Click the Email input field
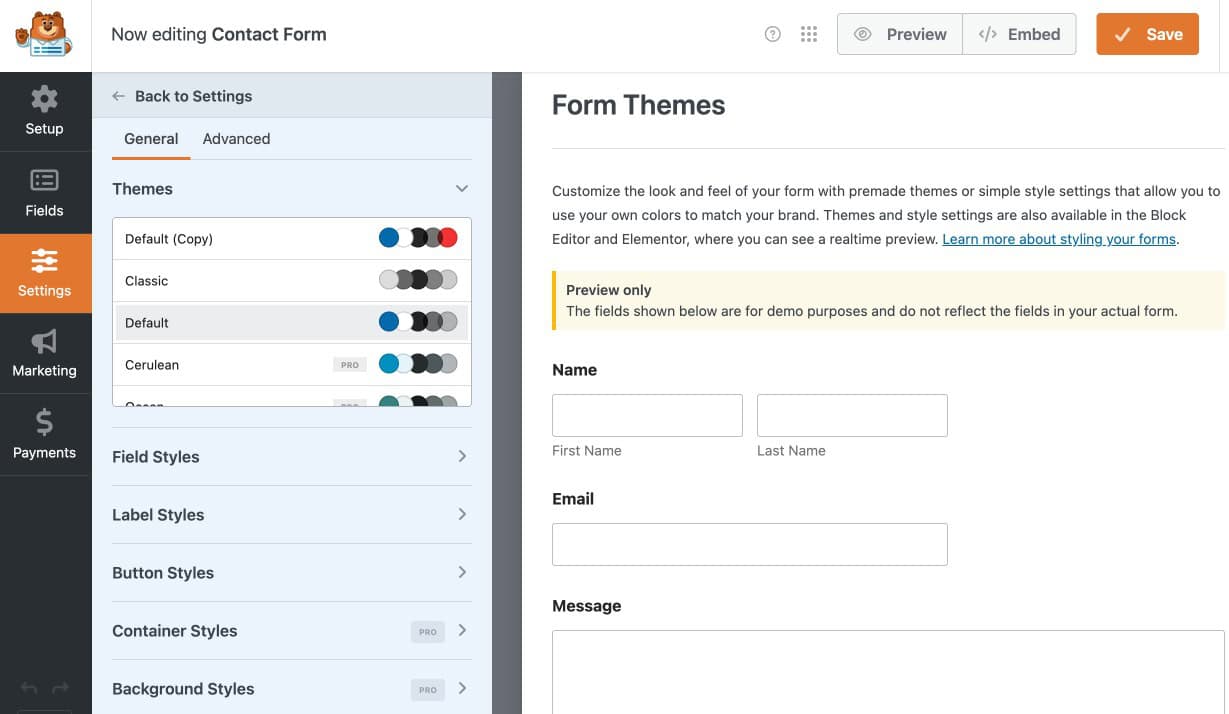 750,544
